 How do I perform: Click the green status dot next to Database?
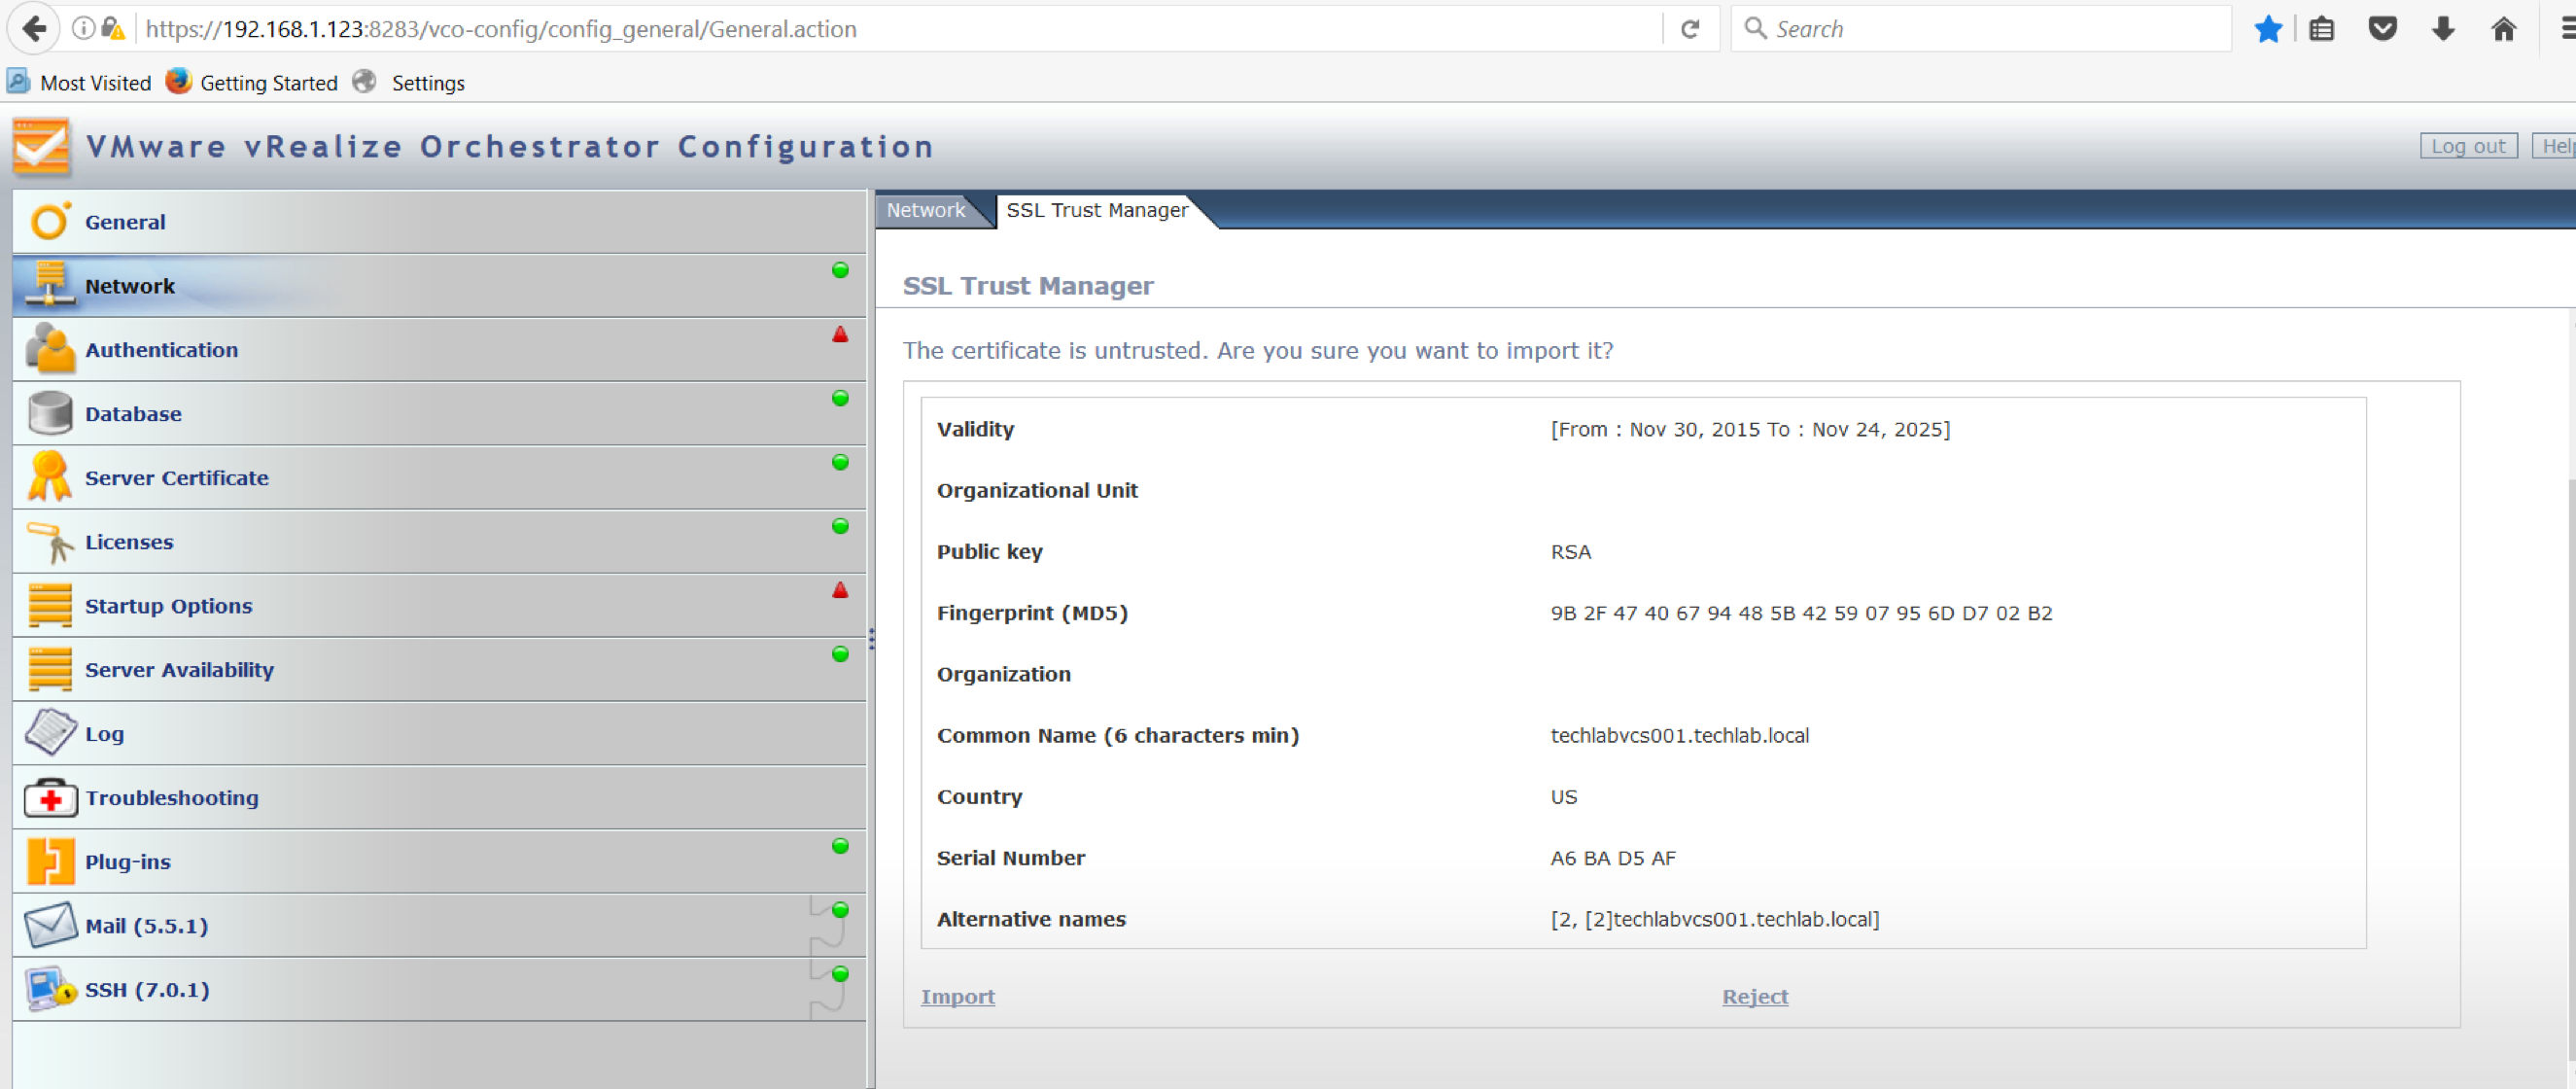[840, 398]
